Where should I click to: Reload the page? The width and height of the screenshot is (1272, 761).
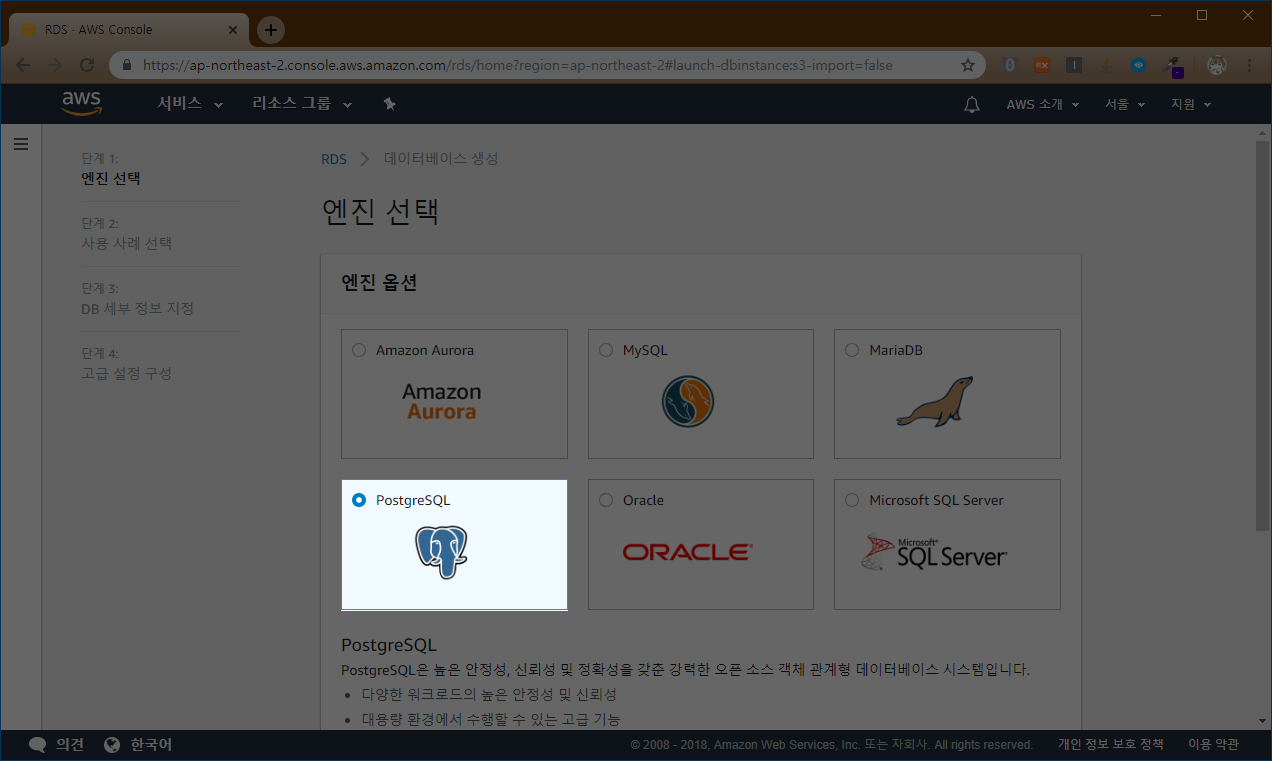[x=87, y=65]
